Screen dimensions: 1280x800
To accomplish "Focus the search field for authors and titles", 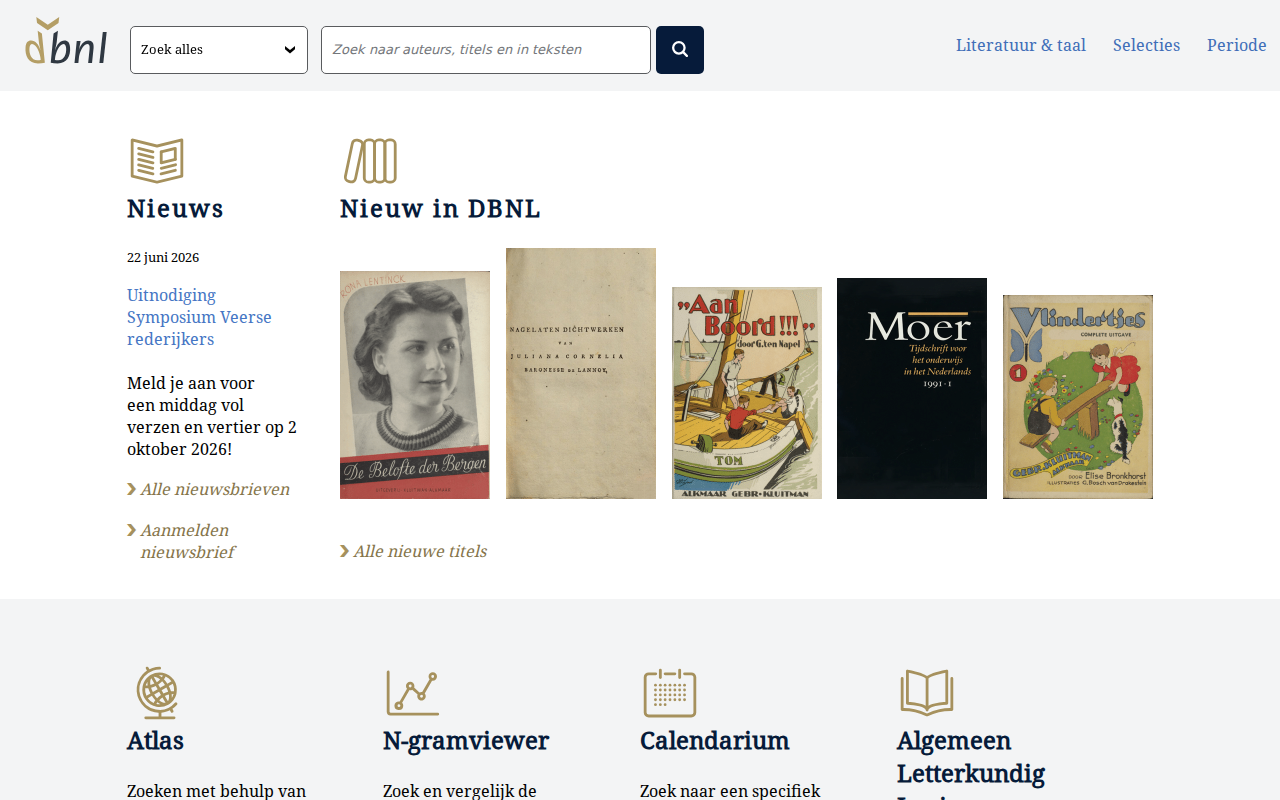I will 486,50.
